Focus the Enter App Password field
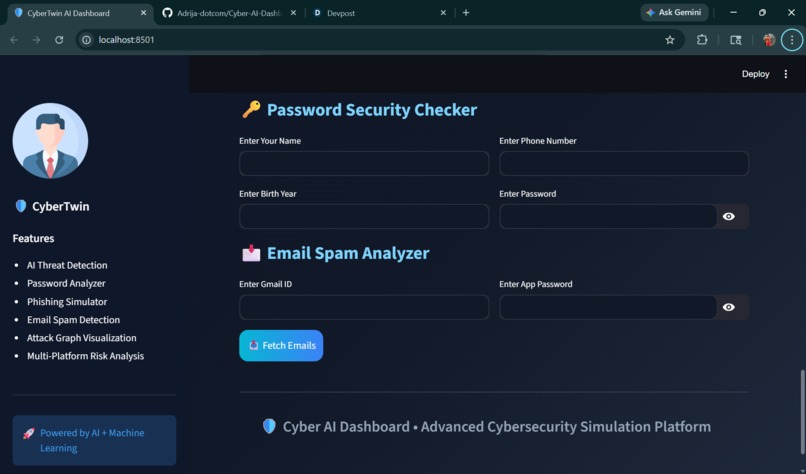The height and width of the screenshot is (474, 806). [608, 307]
